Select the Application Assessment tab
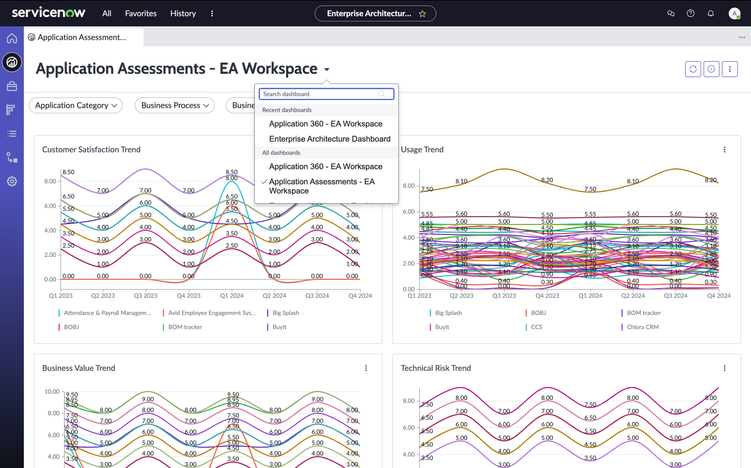The height and width of the screenshot is (468, 751). click(84, 37)
